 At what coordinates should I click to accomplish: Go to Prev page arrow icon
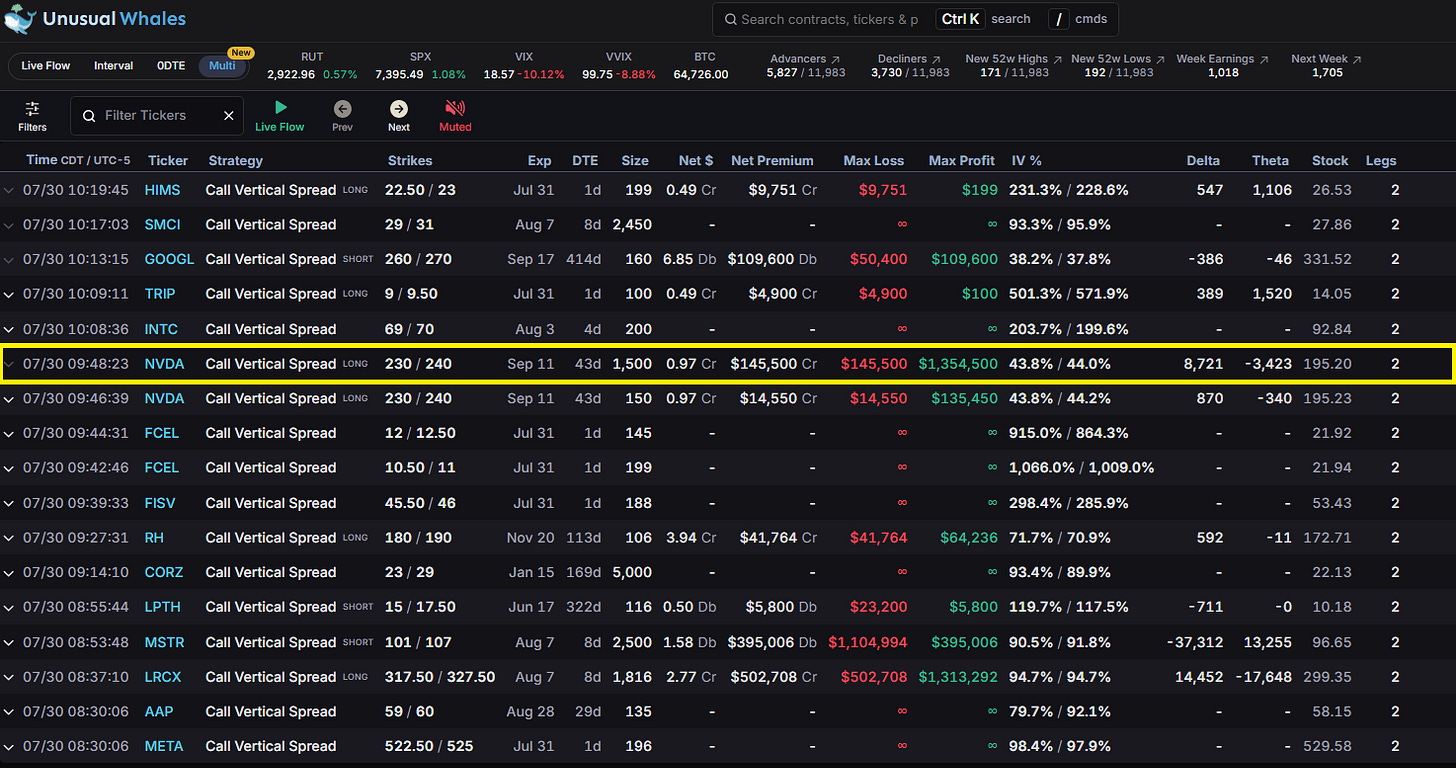point(342,109)
